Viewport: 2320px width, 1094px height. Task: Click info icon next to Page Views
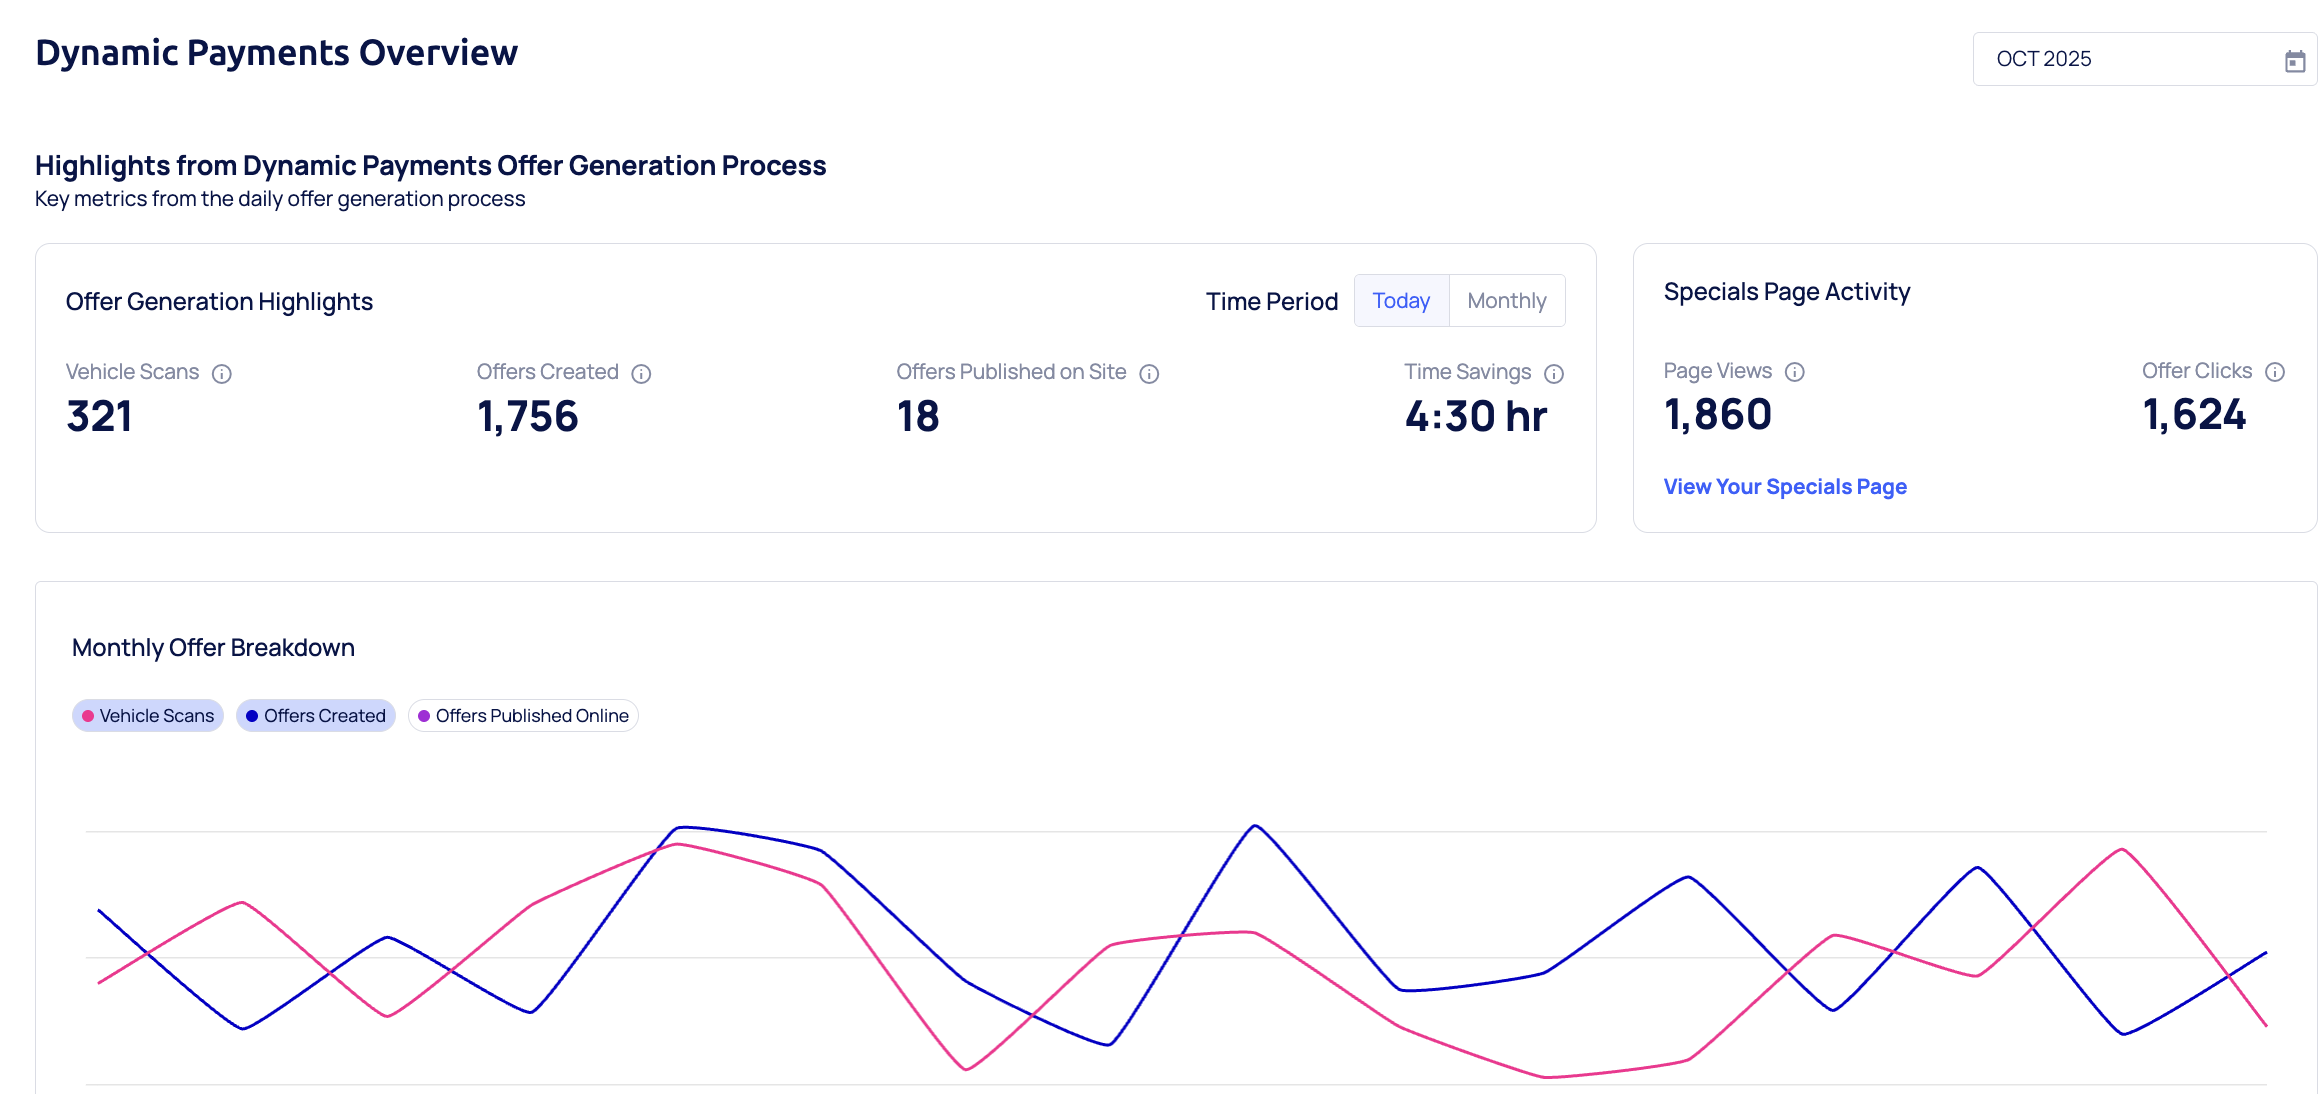click(1794, 372)
